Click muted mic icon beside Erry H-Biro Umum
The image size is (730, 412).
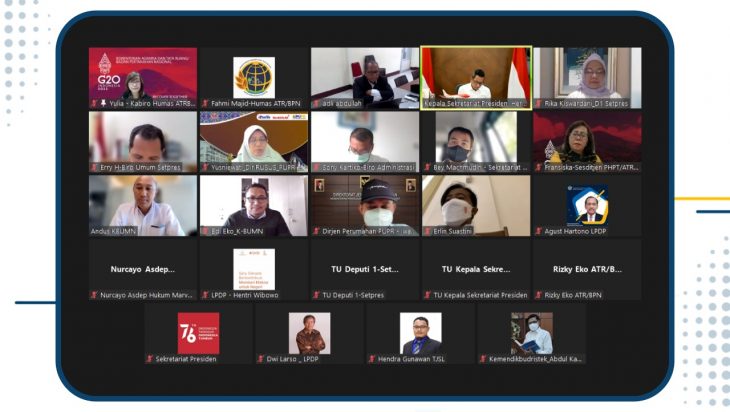(95, 167)
